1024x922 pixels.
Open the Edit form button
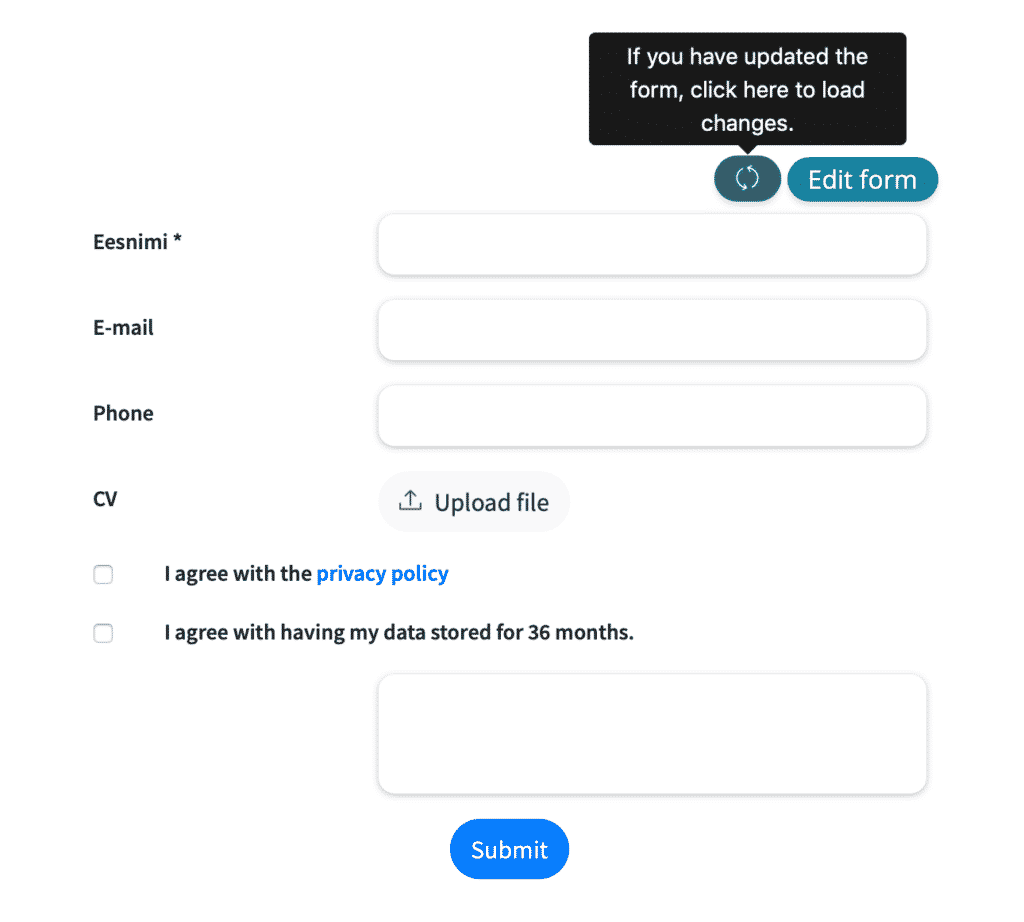pyautogui.click(x=862, y=180)
